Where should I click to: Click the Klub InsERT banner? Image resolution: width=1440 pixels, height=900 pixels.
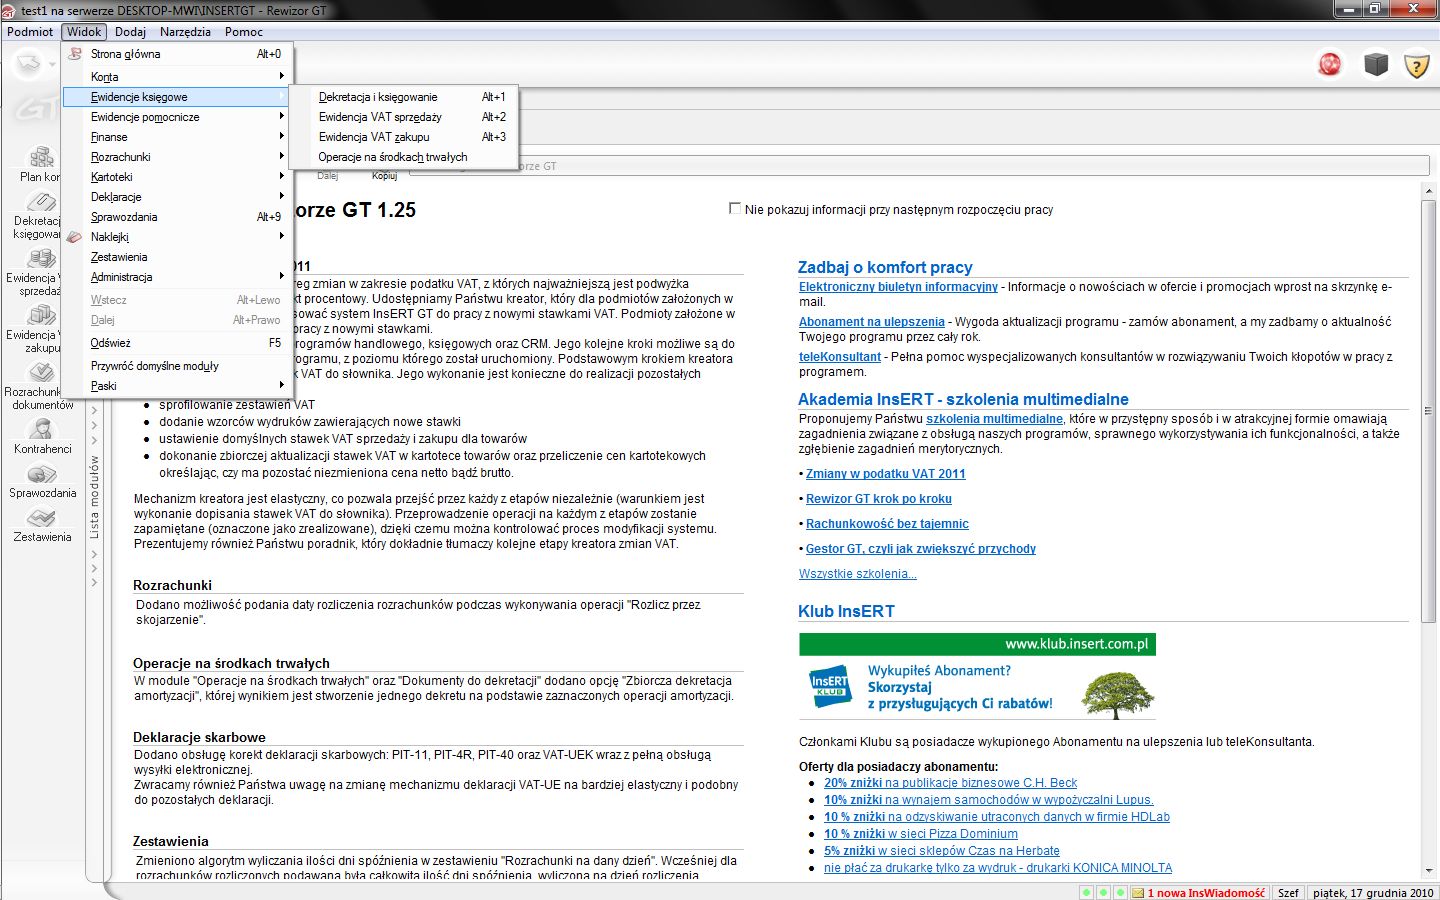click(977, 676)
